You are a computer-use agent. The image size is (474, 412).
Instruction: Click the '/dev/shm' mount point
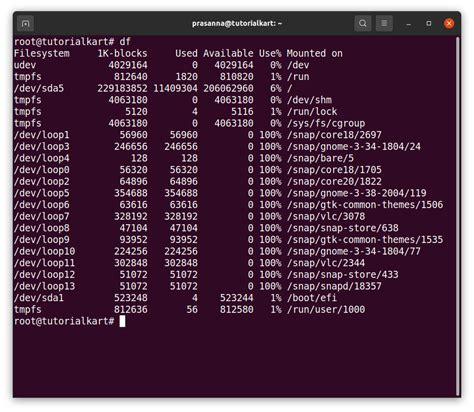[x=309, y=100]
